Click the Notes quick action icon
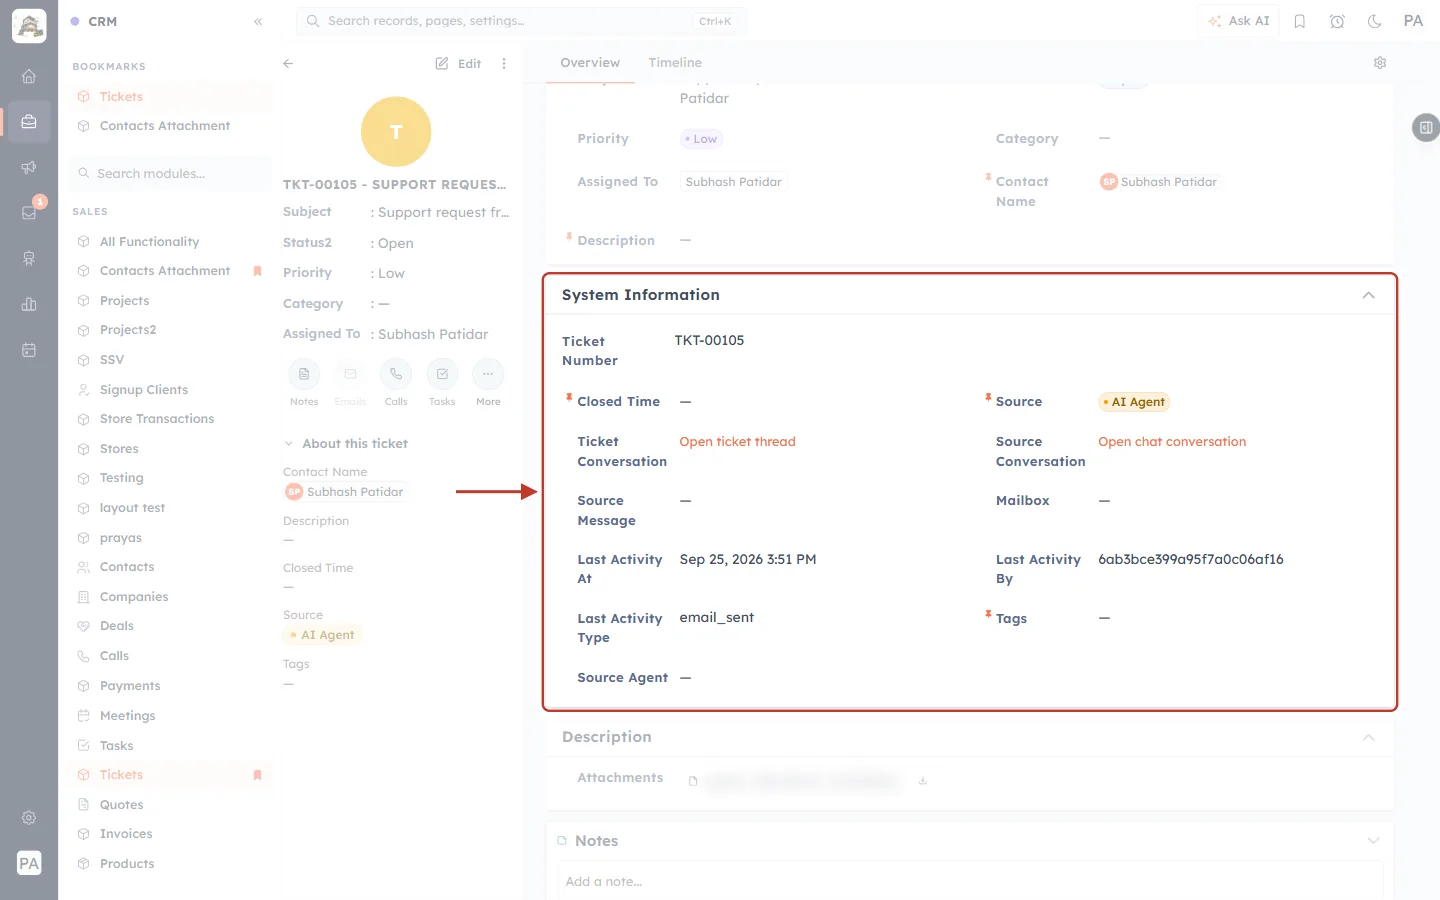Image resolution: width=1440 pixels, height=900 pixels. point(304,374)
